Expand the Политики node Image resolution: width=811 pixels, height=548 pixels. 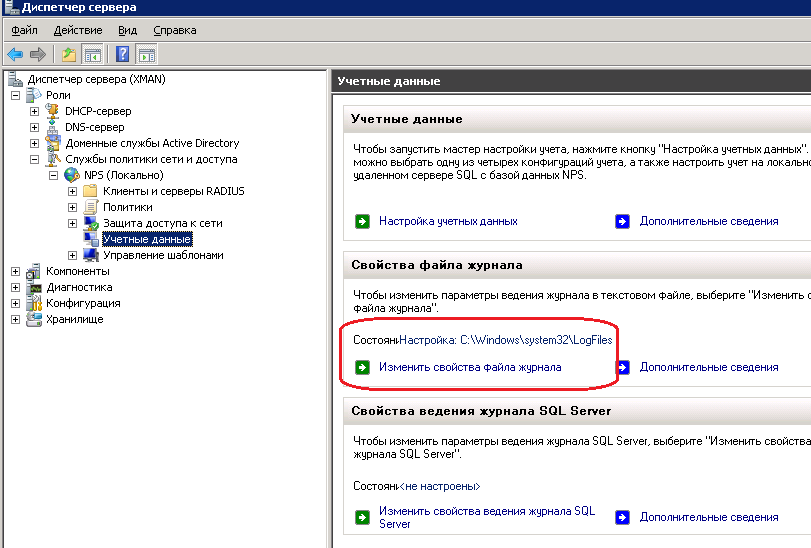point(72,207)
